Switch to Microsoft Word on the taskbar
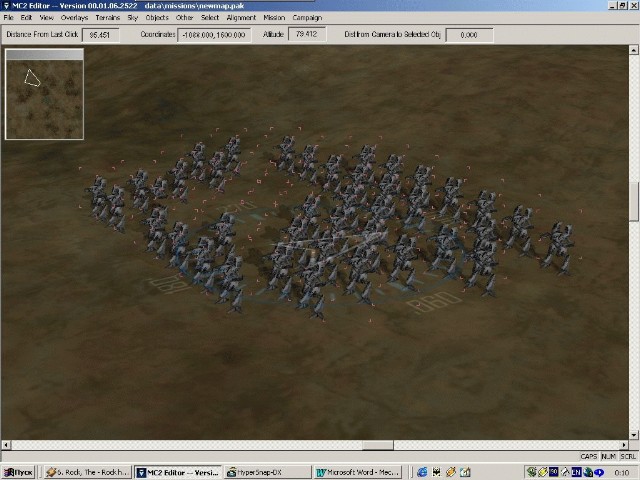The image size is (640, 480). (x=358, y=472)
